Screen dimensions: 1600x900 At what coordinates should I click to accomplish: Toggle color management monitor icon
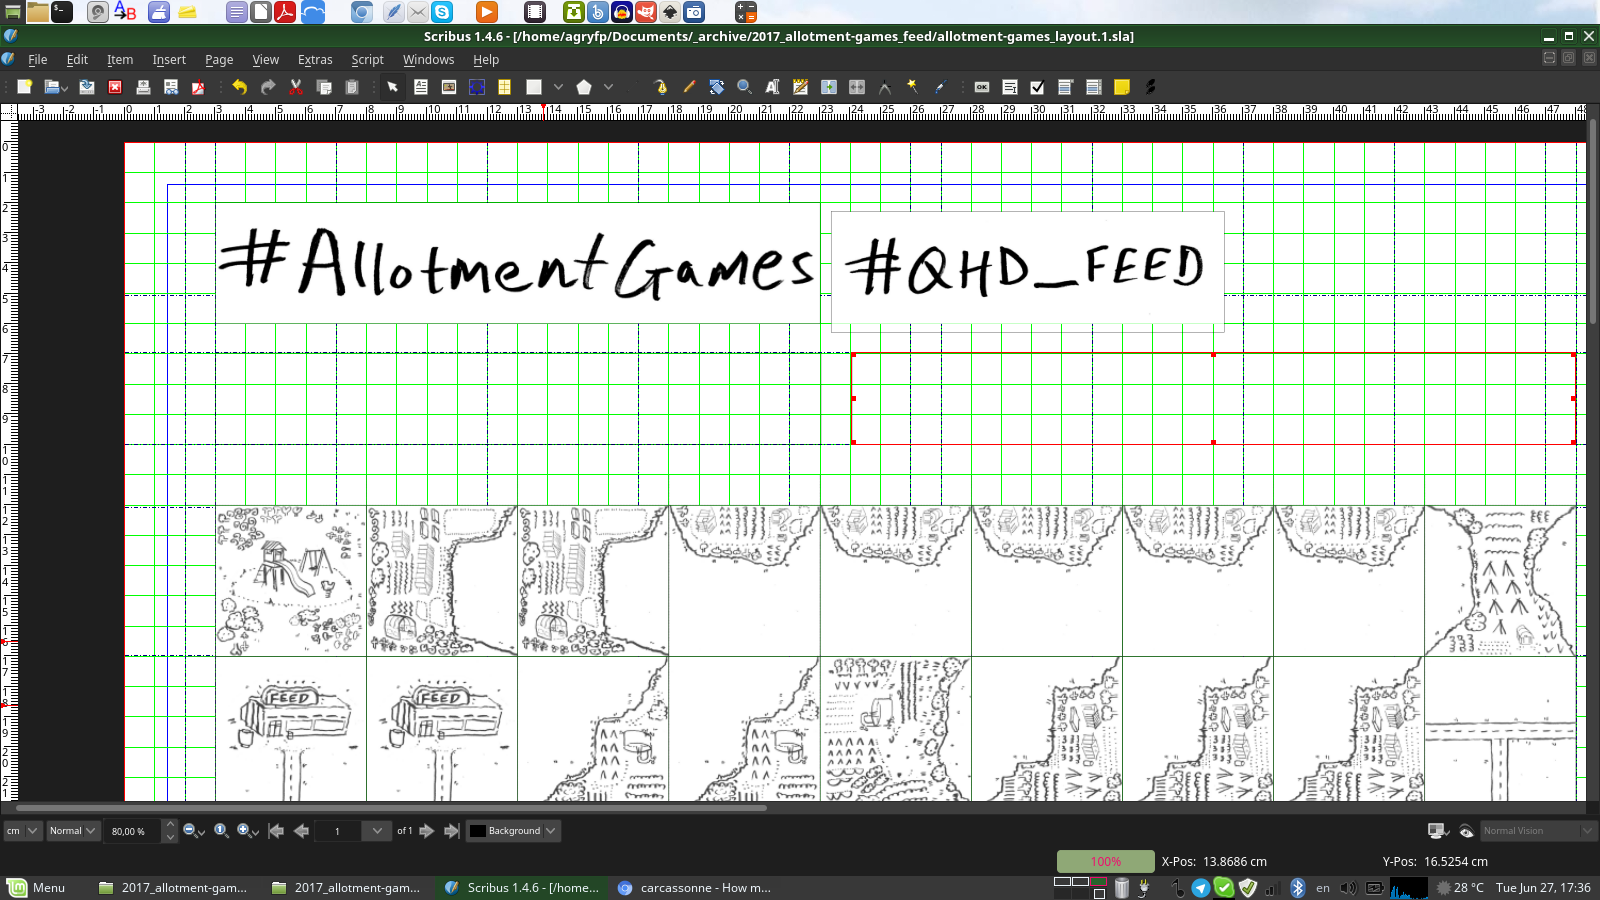[x=1438, y=831]
